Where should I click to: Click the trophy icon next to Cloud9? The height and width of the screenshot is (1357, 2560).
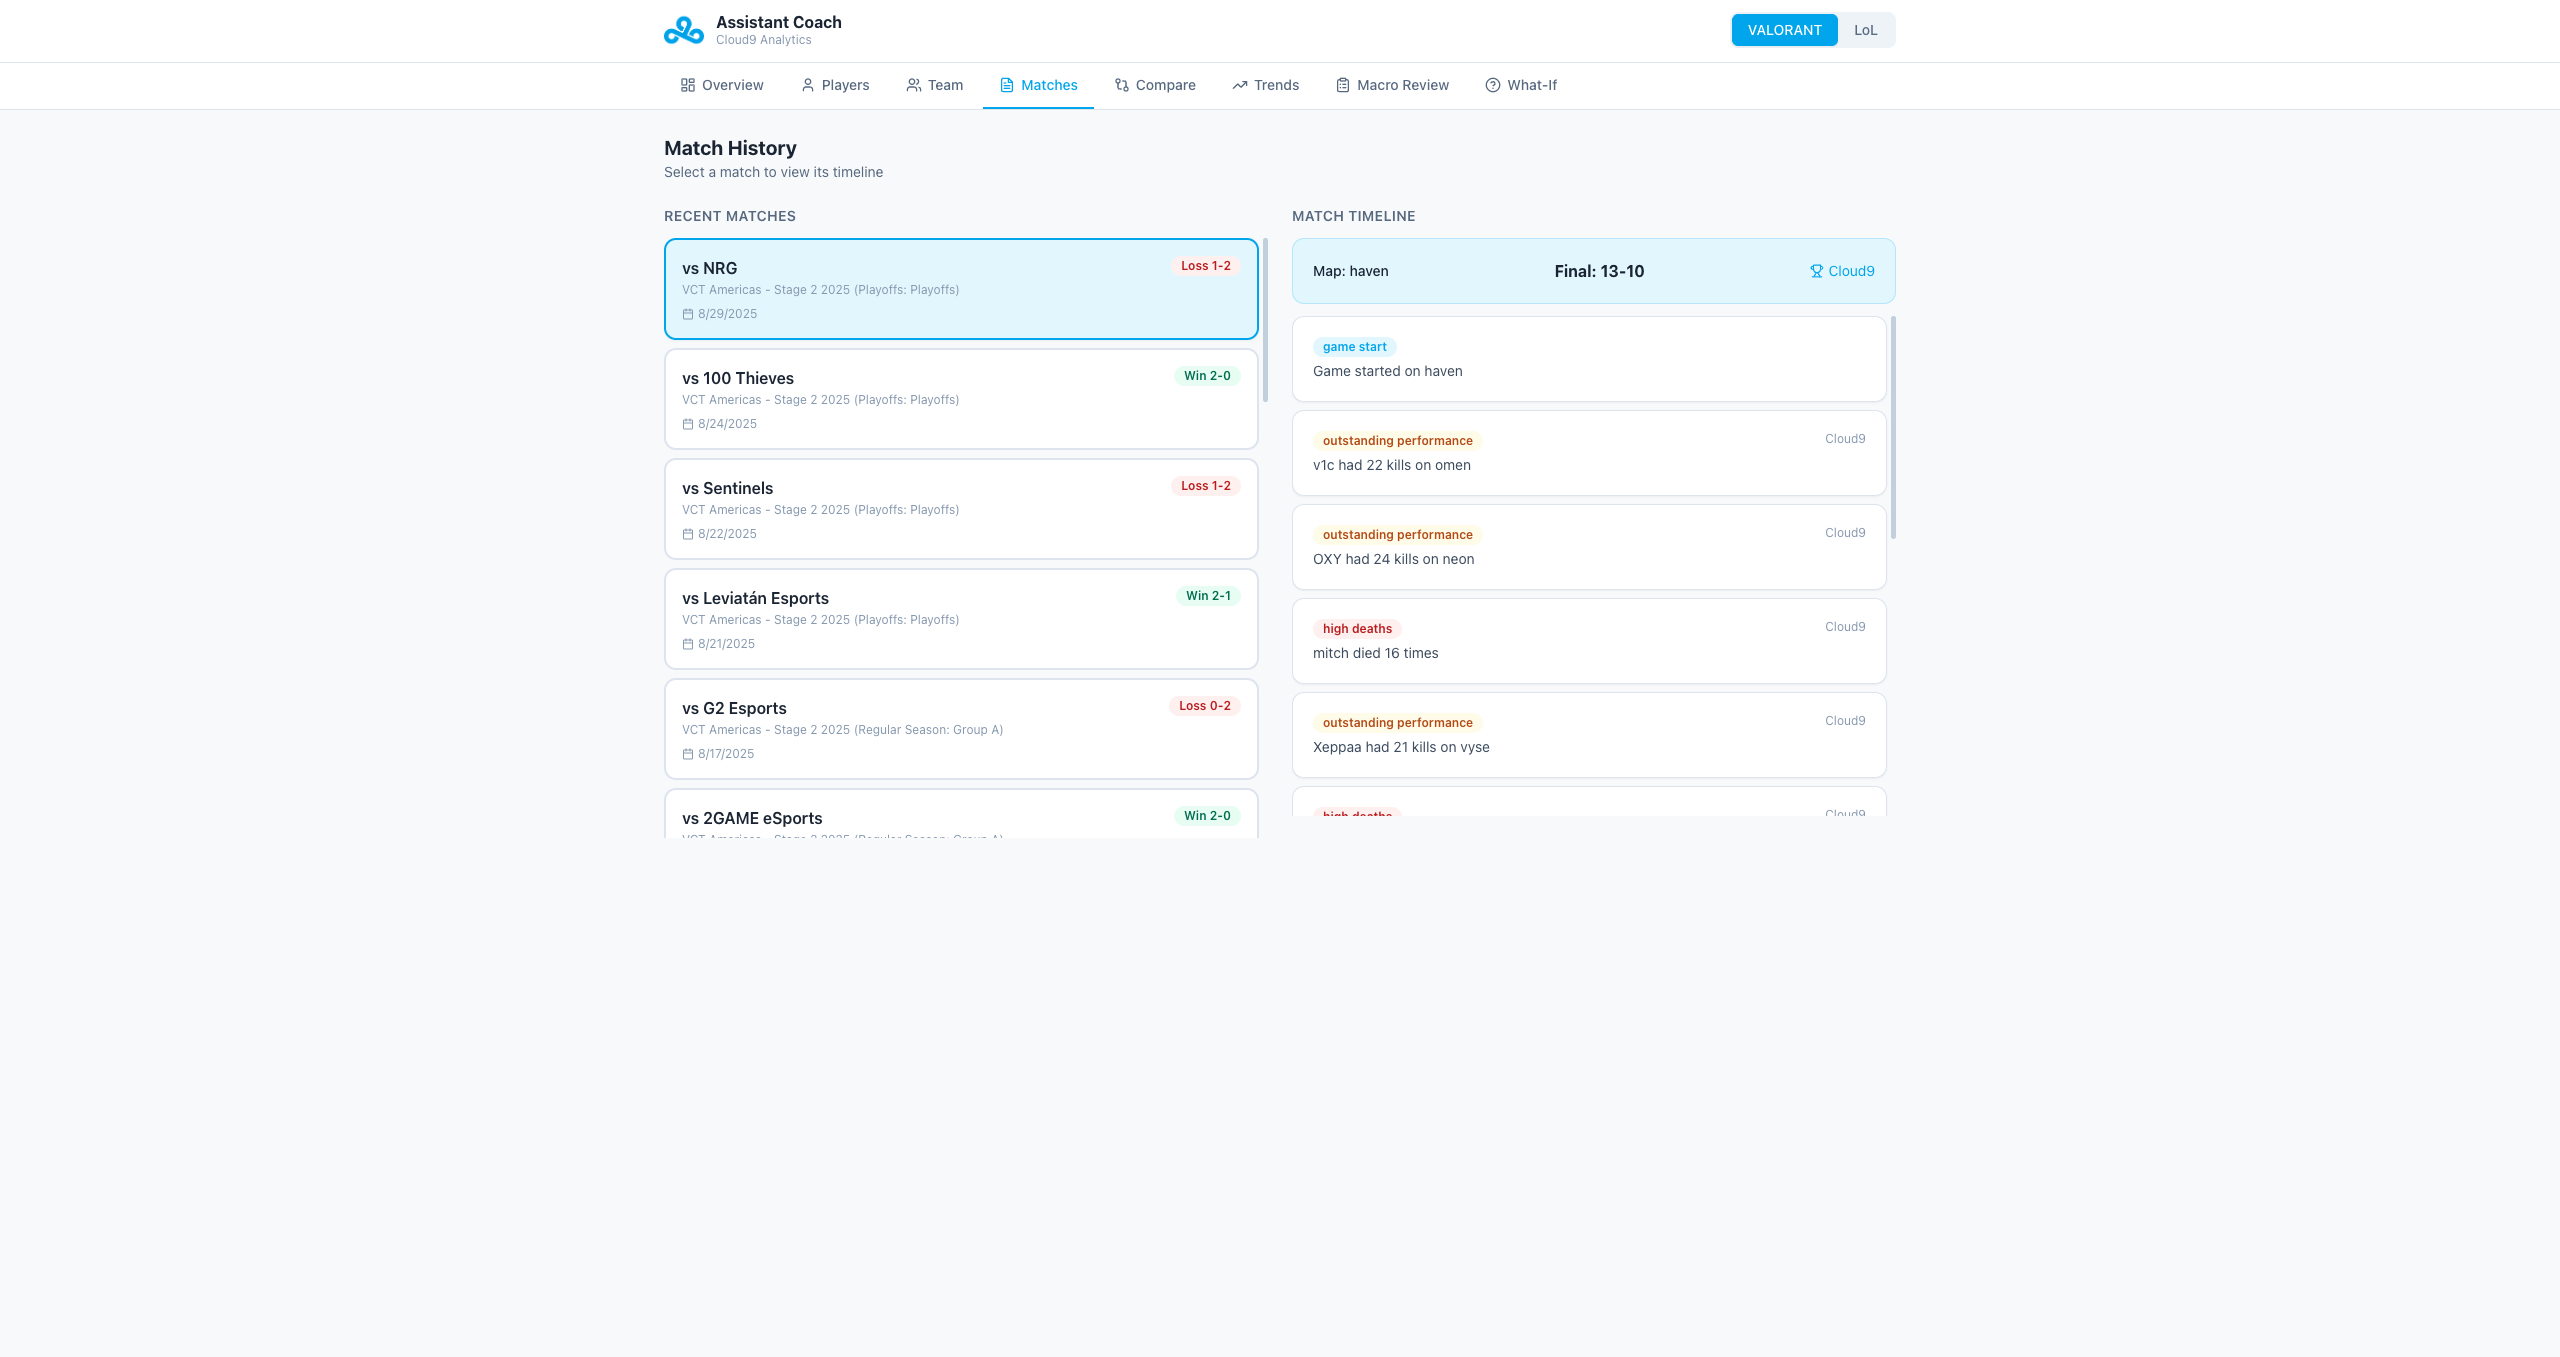[x=1816, y=271]
